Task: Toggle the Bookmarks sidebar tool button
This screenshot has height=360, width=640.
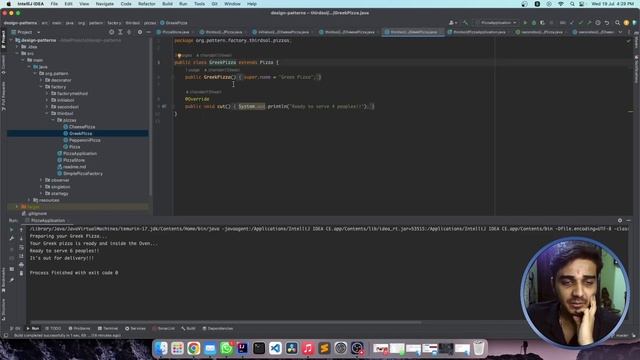Action: coord(4,280)
